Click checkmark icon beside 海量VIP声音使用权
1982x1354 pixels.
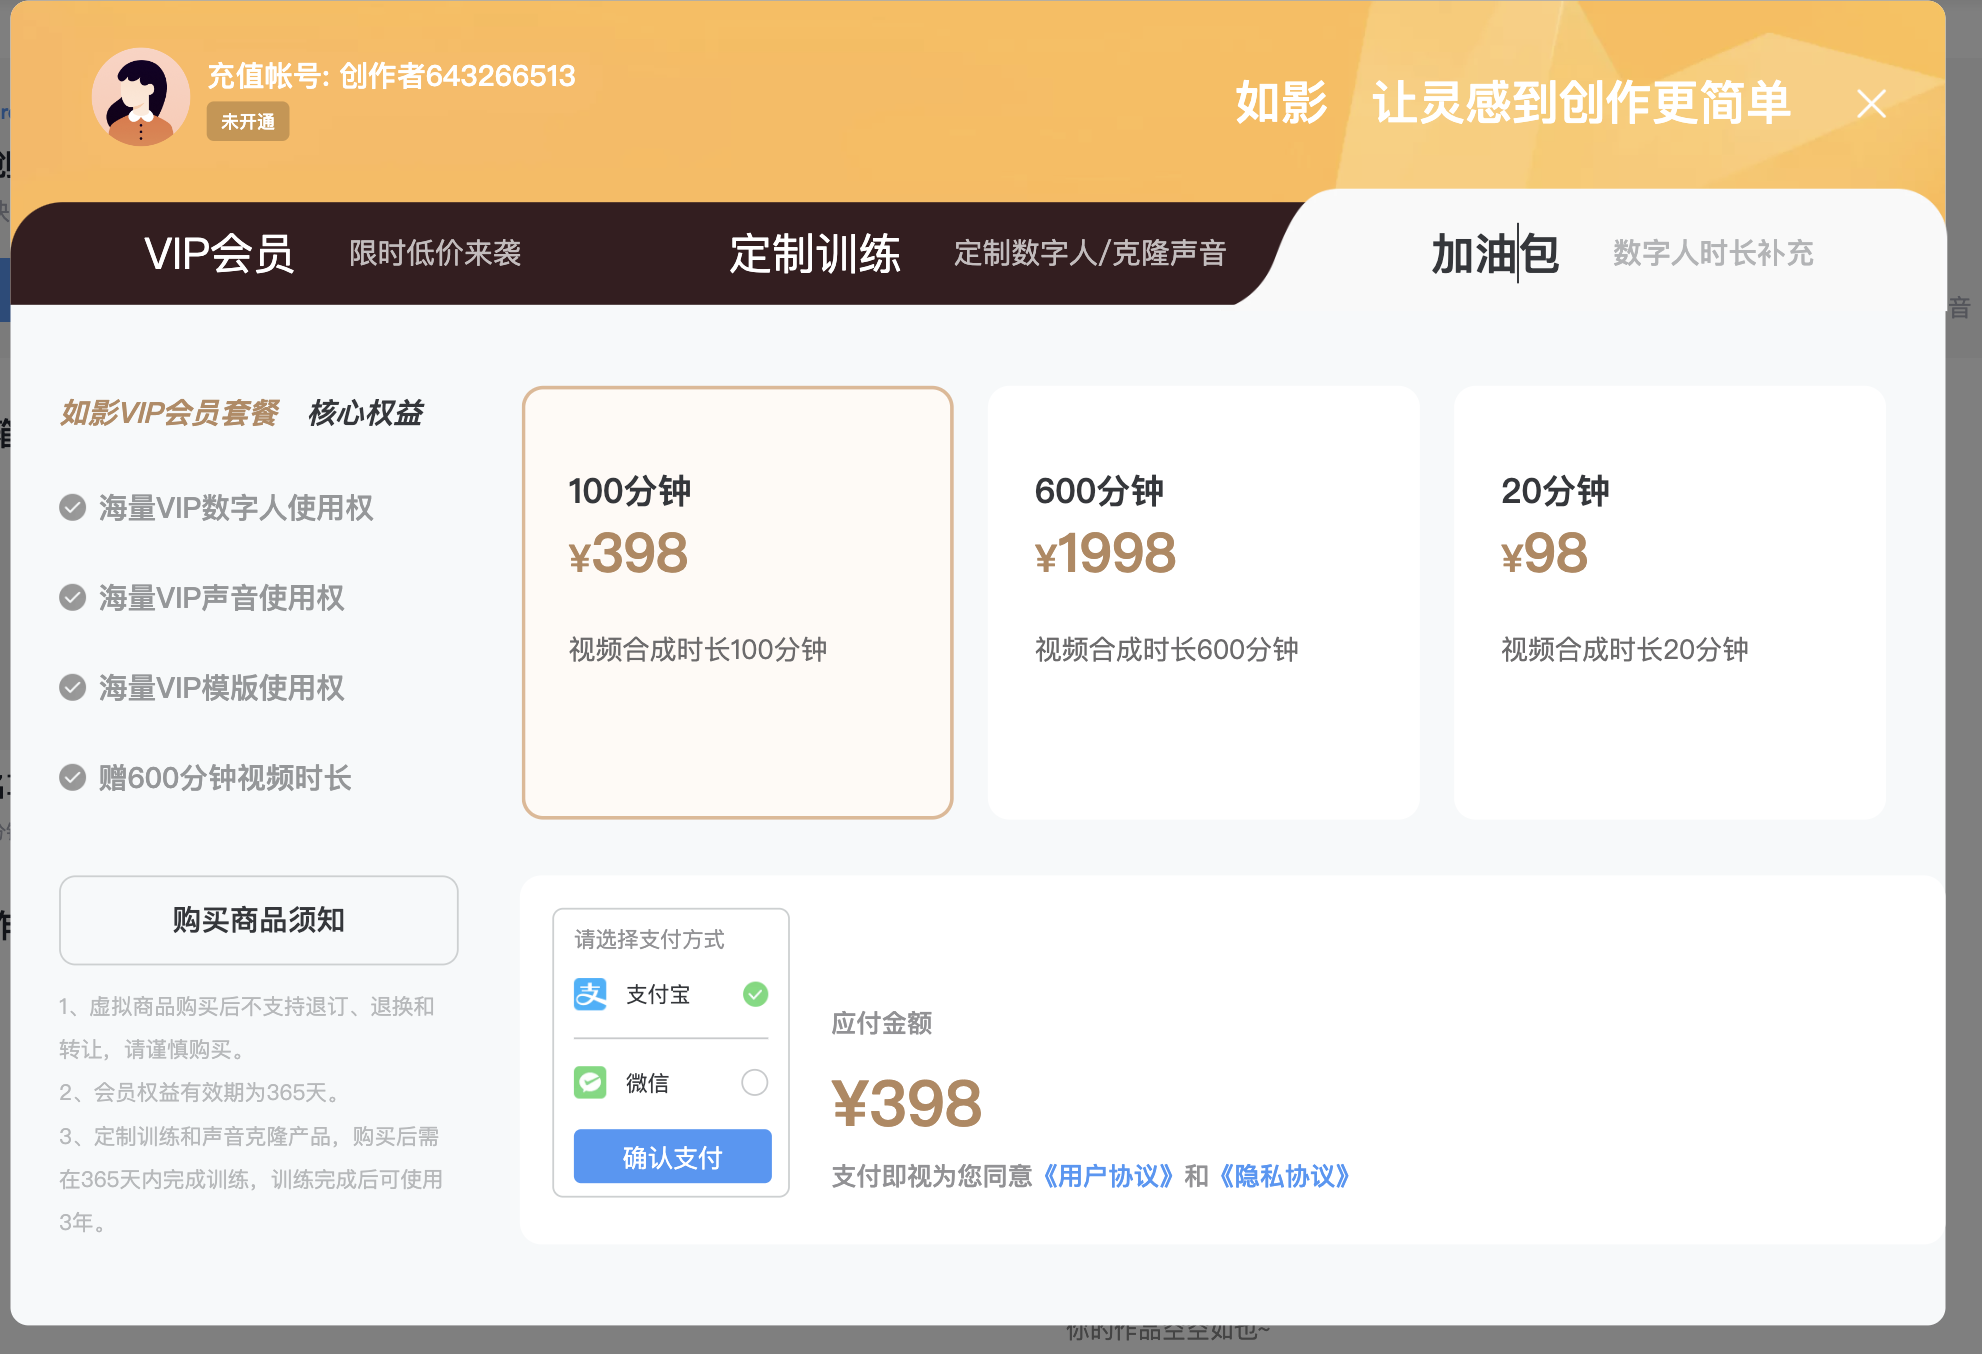(x=72, y=598)
